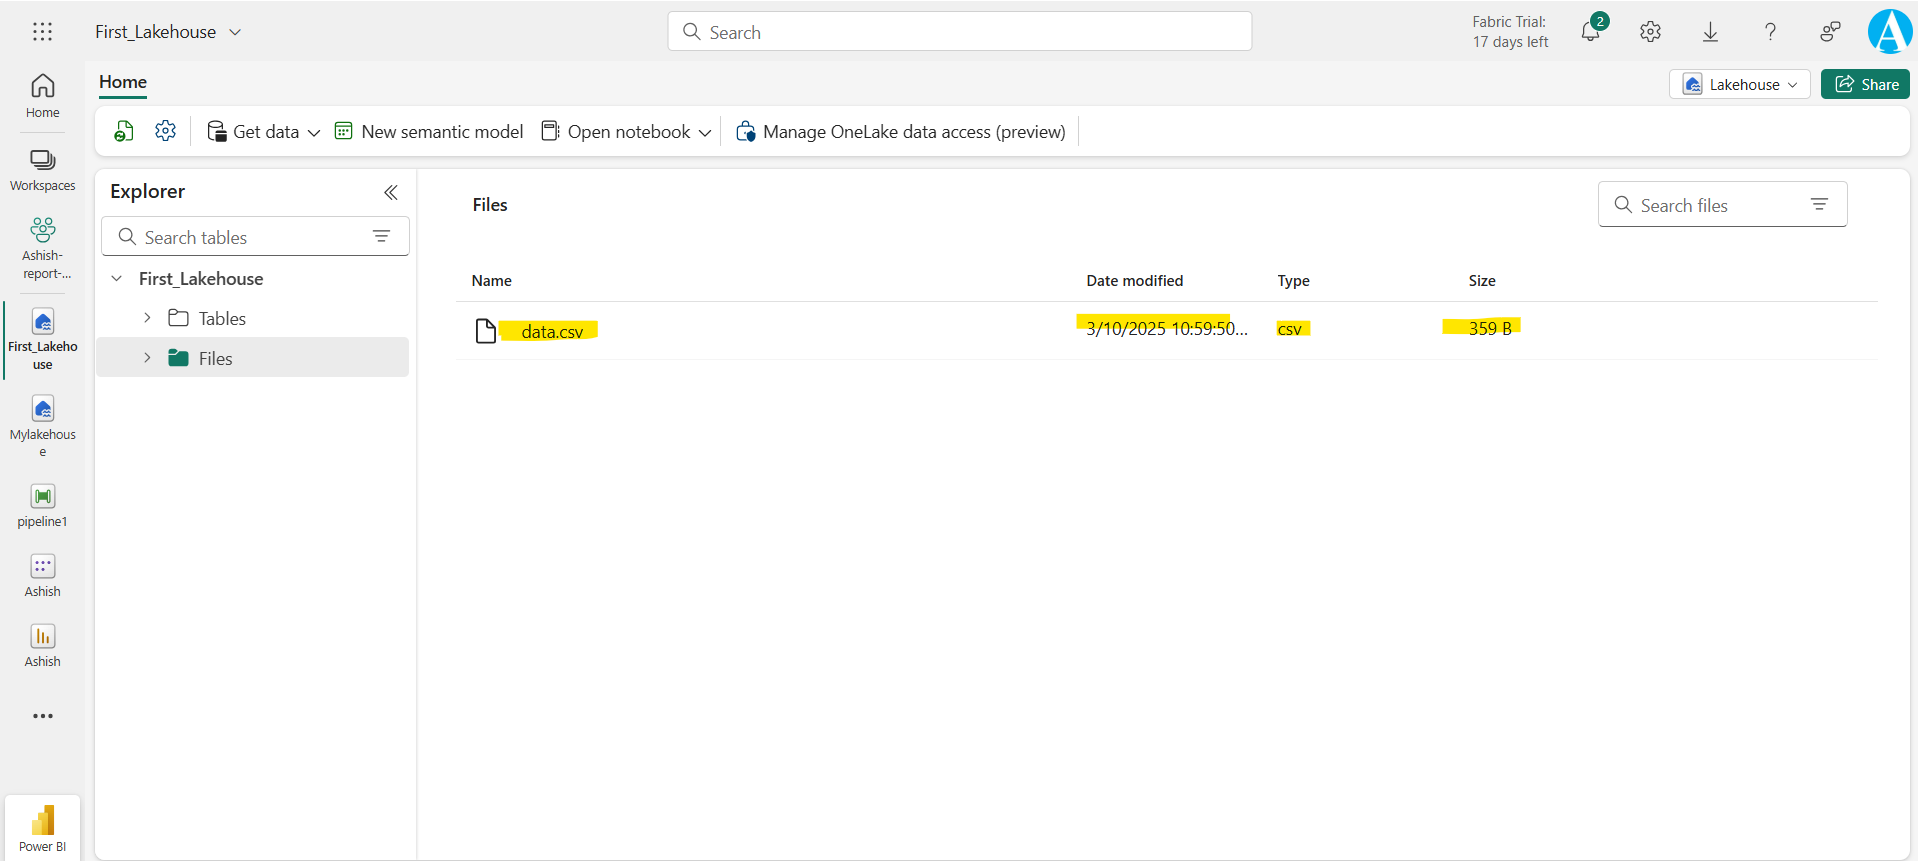Viewport: 1918px width, 861px height.
Task: Open pipeline1 from left navigation
Action: [42, 505]
